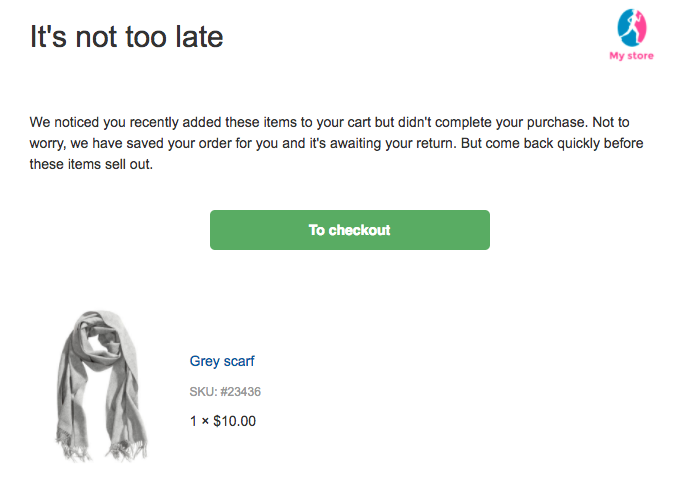Click the scarf's looped knot at top
Screen dimensions: 674x490
pyautogui.click(x=99, y=342)
